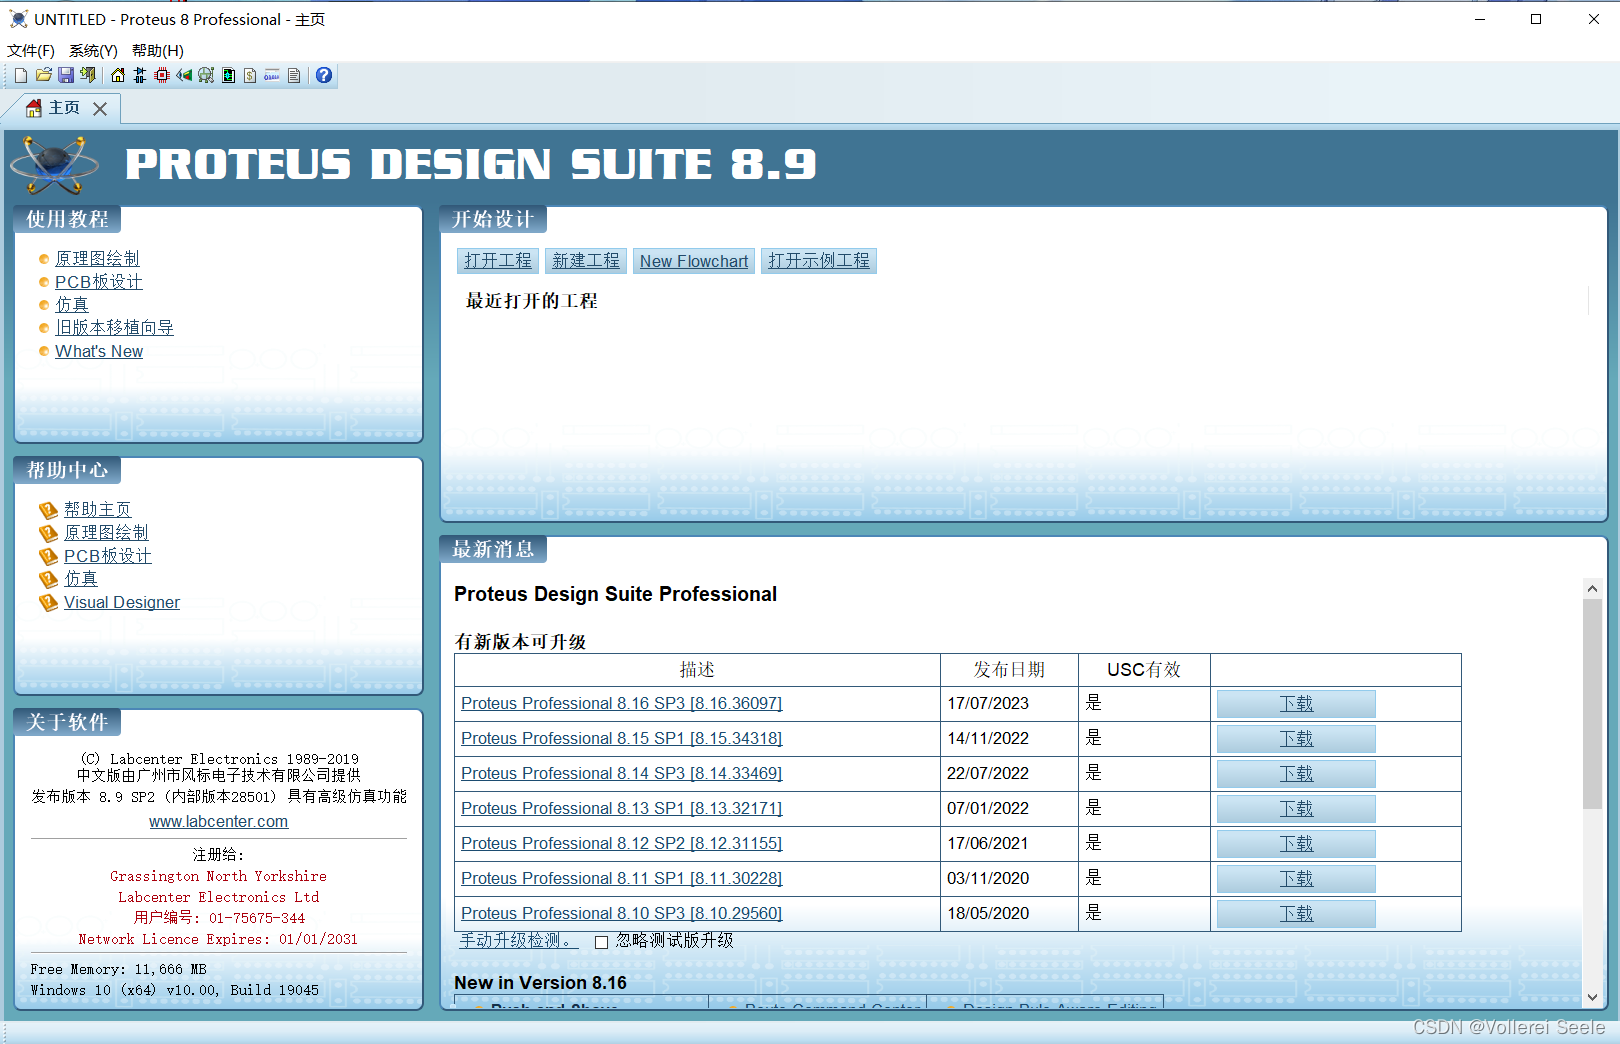The width and height of the screenshot is (1620, 1044).
Task: Open 帮助主页 in the help center
Action: (x=97, y=510)
